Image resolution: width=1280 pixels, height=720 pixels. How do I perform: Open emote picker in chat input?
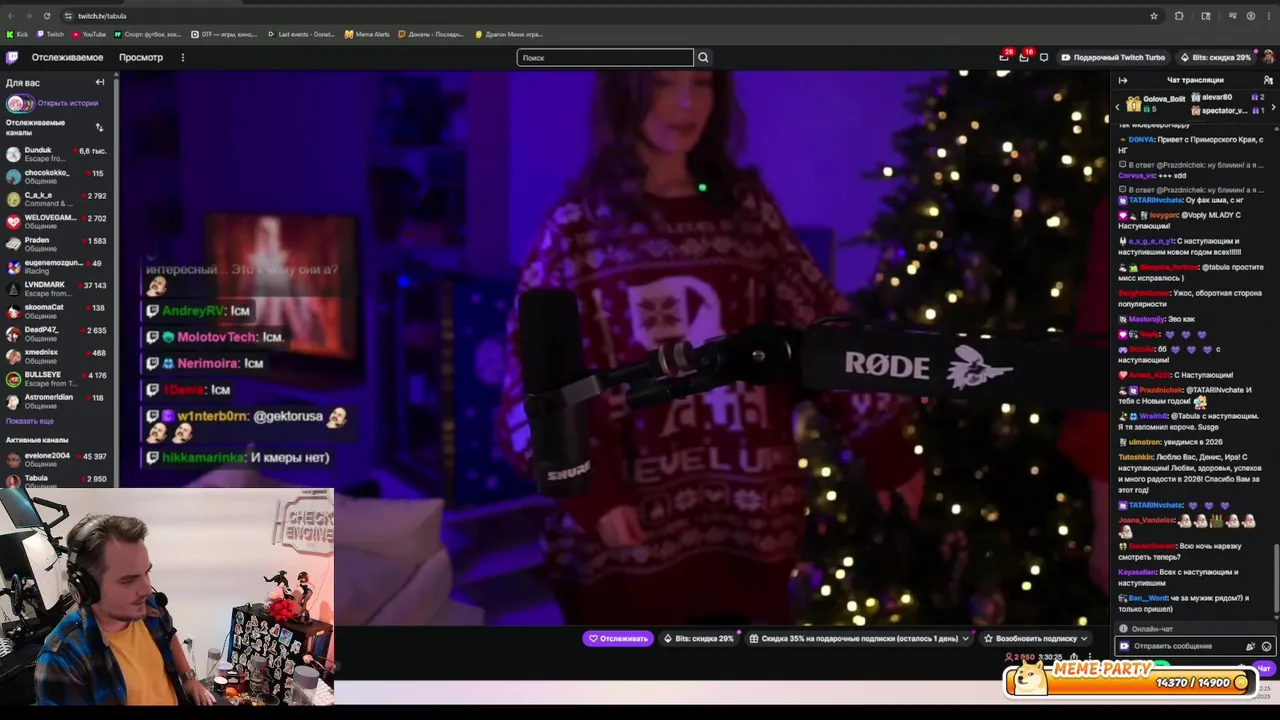(1267, 646)
